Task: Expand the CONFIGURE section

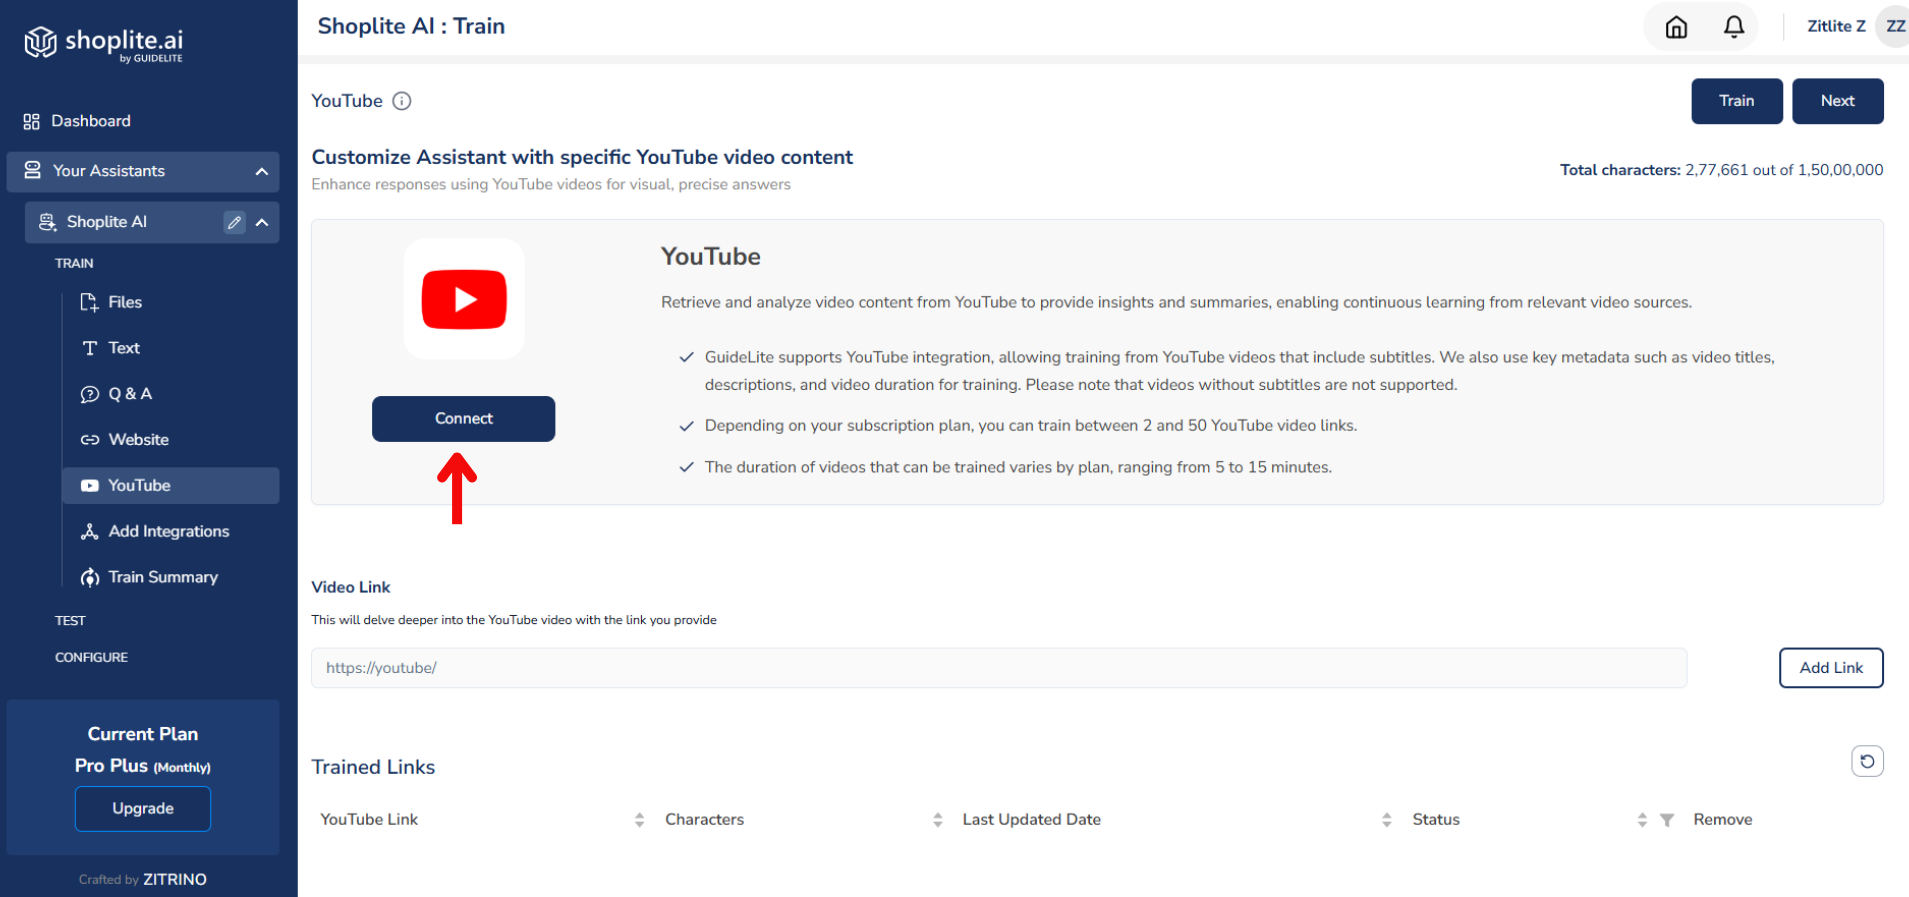Action: (x=91, y=657)
